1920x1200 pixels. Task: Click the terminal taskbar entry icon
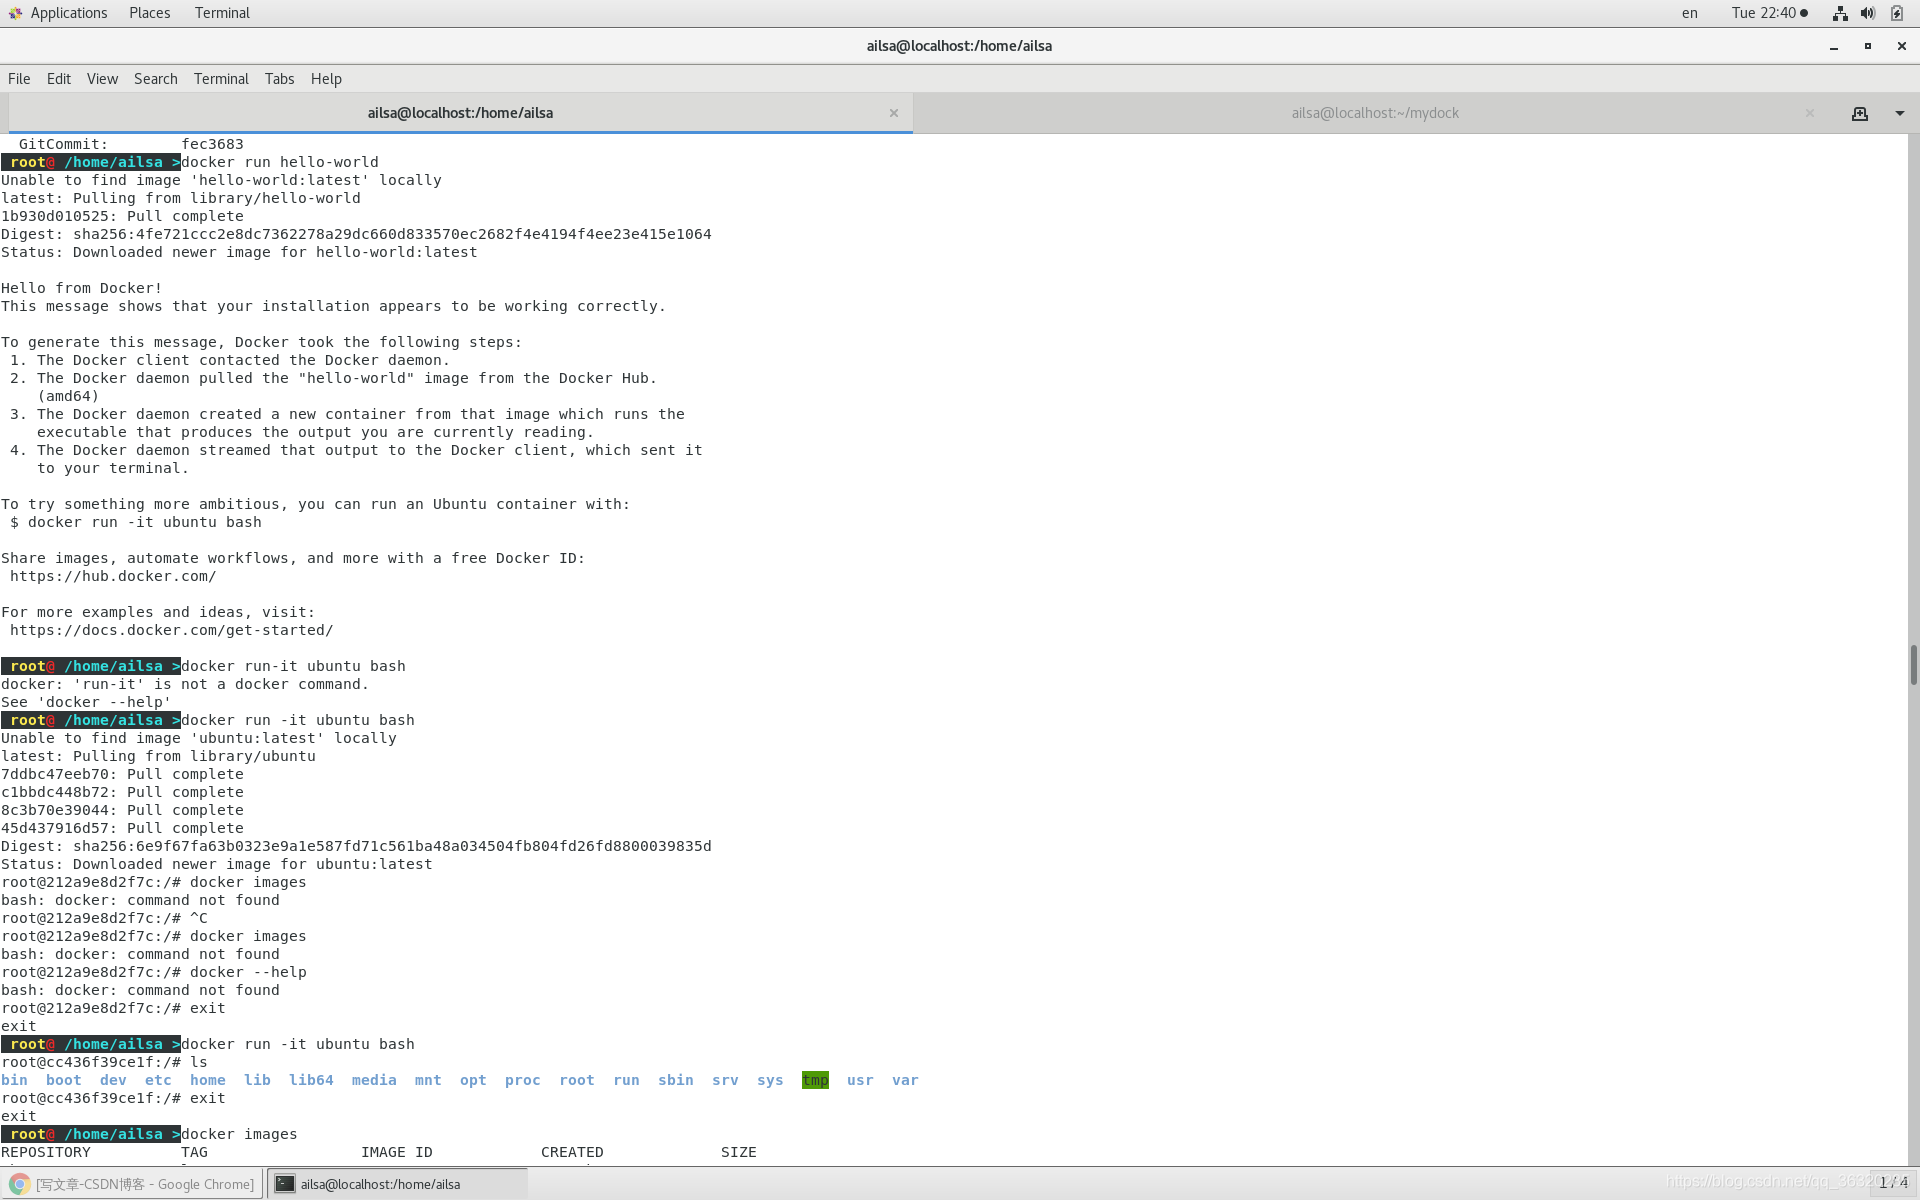(285, 1184)
